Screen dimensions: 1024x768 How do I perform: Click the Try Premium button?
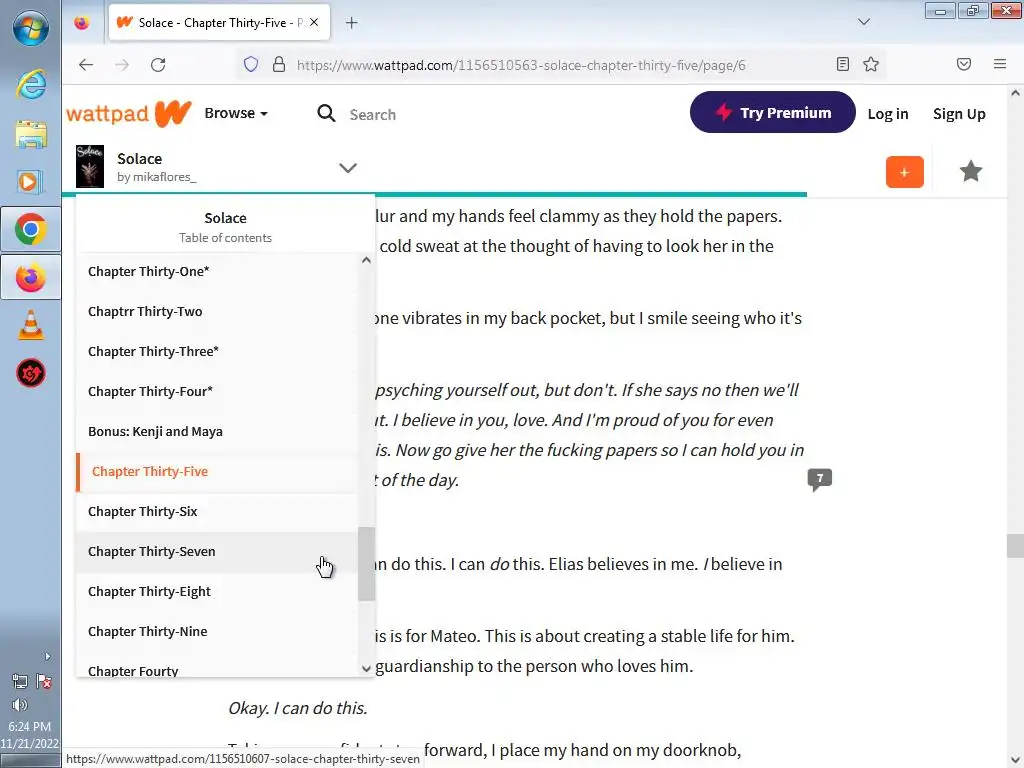(x=773, y=112)
